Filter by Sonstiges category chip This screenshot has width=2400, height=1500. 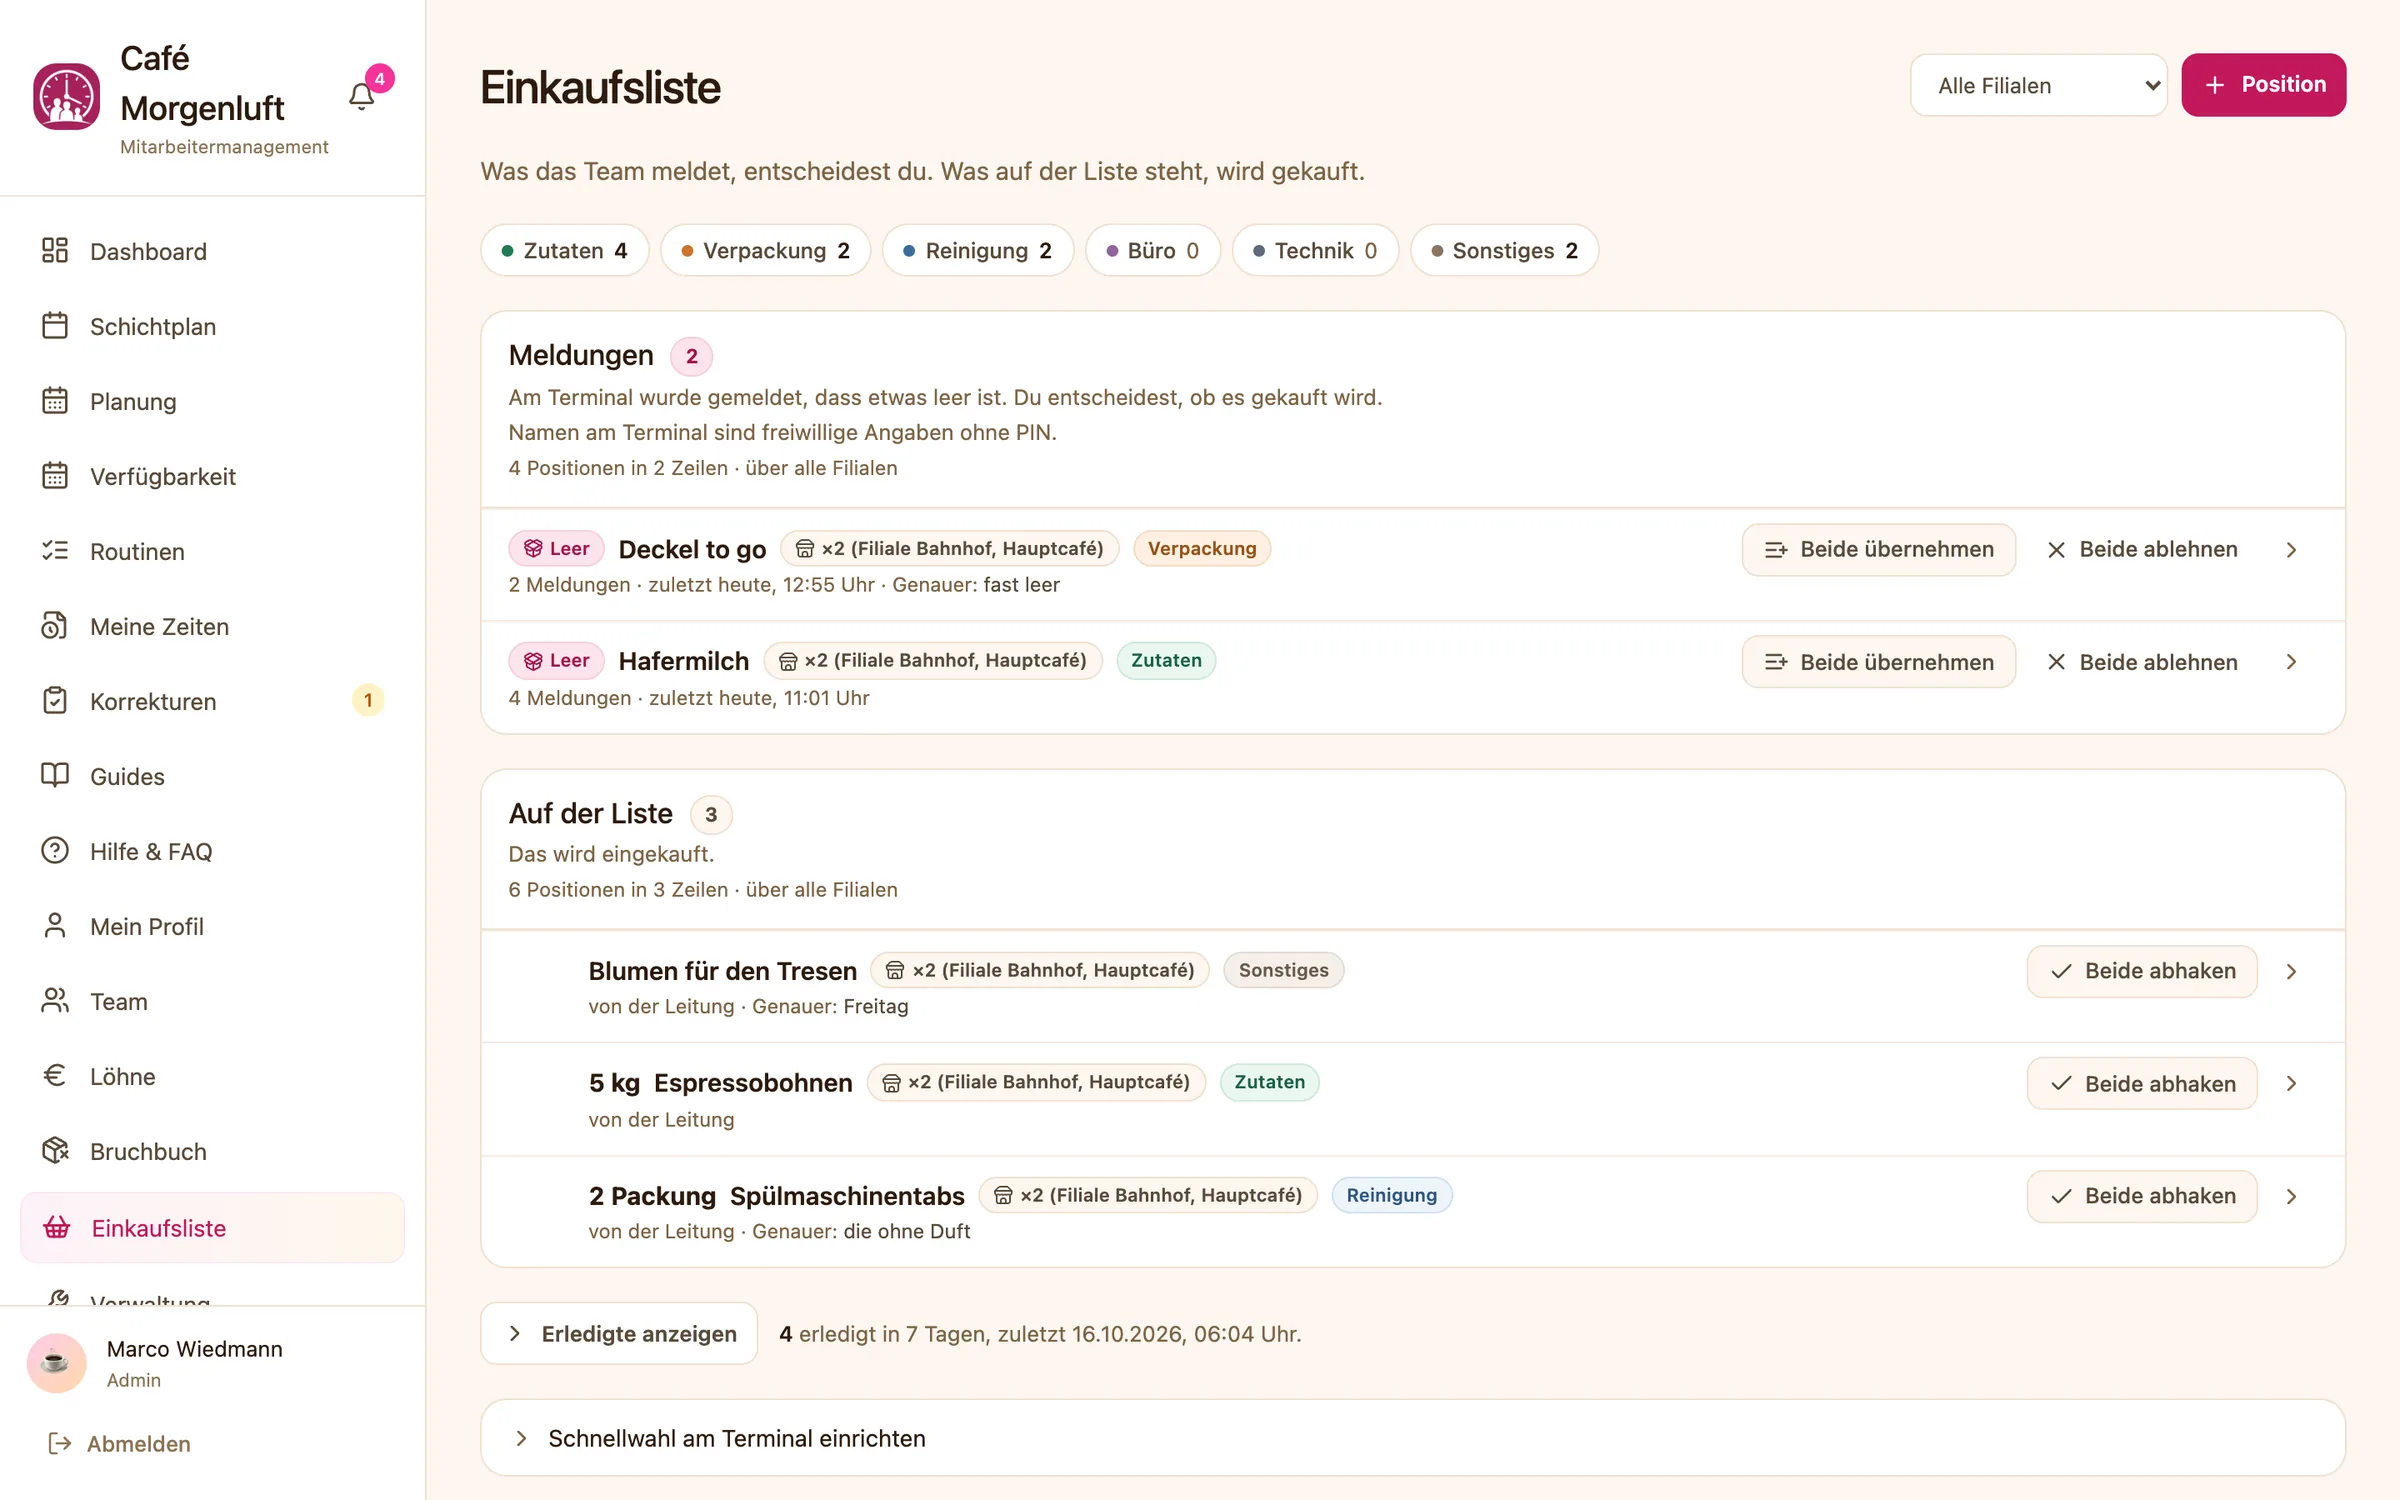[x=1504, y=250]
